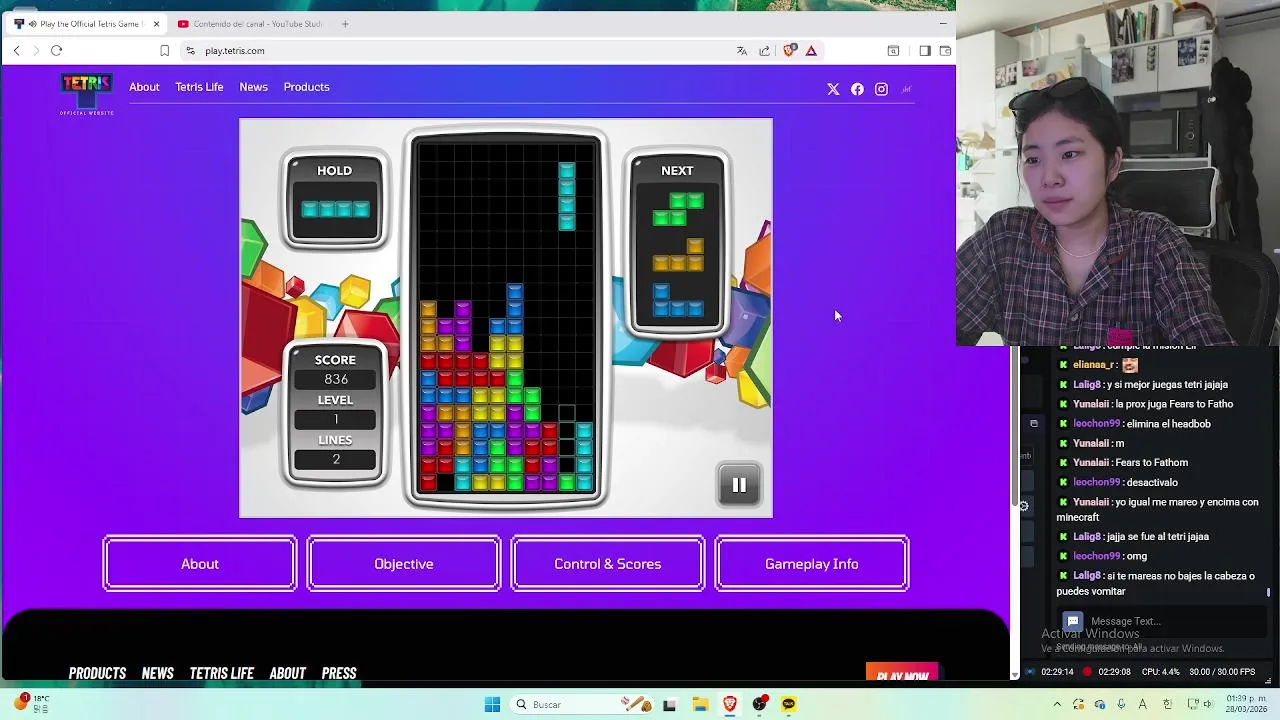The width and height of the screenshot is (1280, 720).
Task: Open the Facebook social link
Action: pos(857,89)
